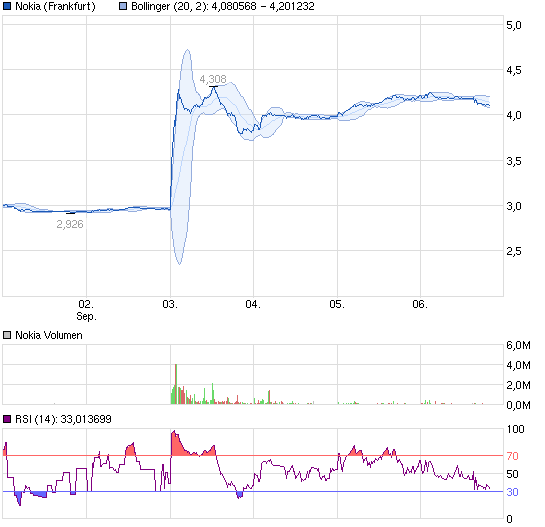The width and height of the screenshot is (545, 527).
Task: Click the 3,0 price axis value
Action: (514, 206)
